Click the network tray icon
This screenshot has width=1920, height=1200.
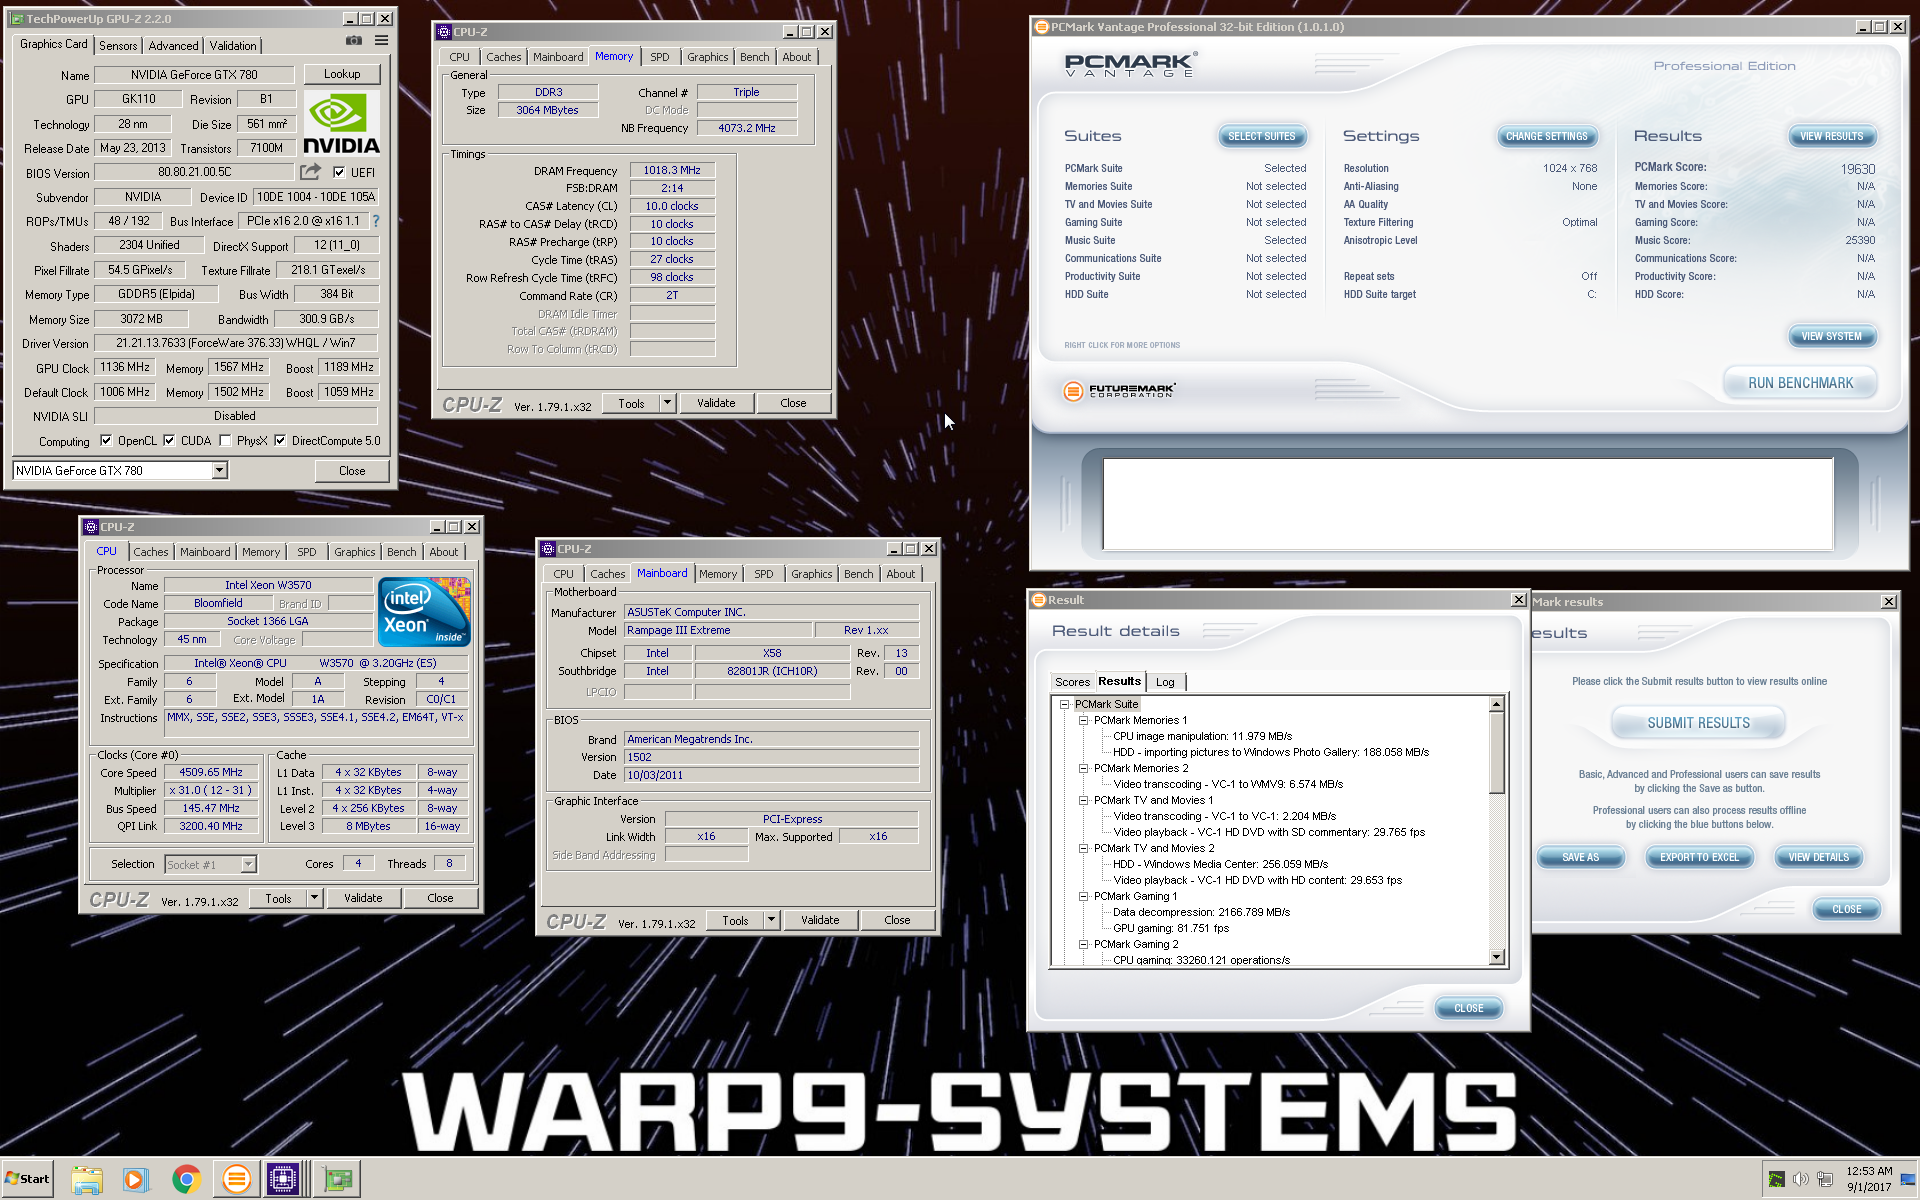(1825, 1179)
